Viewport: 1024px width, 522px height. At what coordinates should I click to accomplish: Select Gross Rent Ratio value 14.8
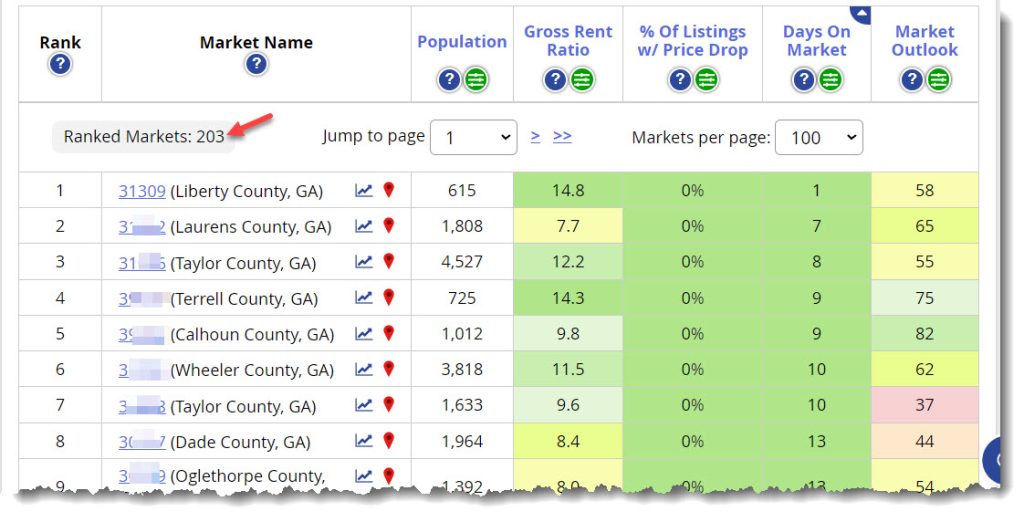568,190
